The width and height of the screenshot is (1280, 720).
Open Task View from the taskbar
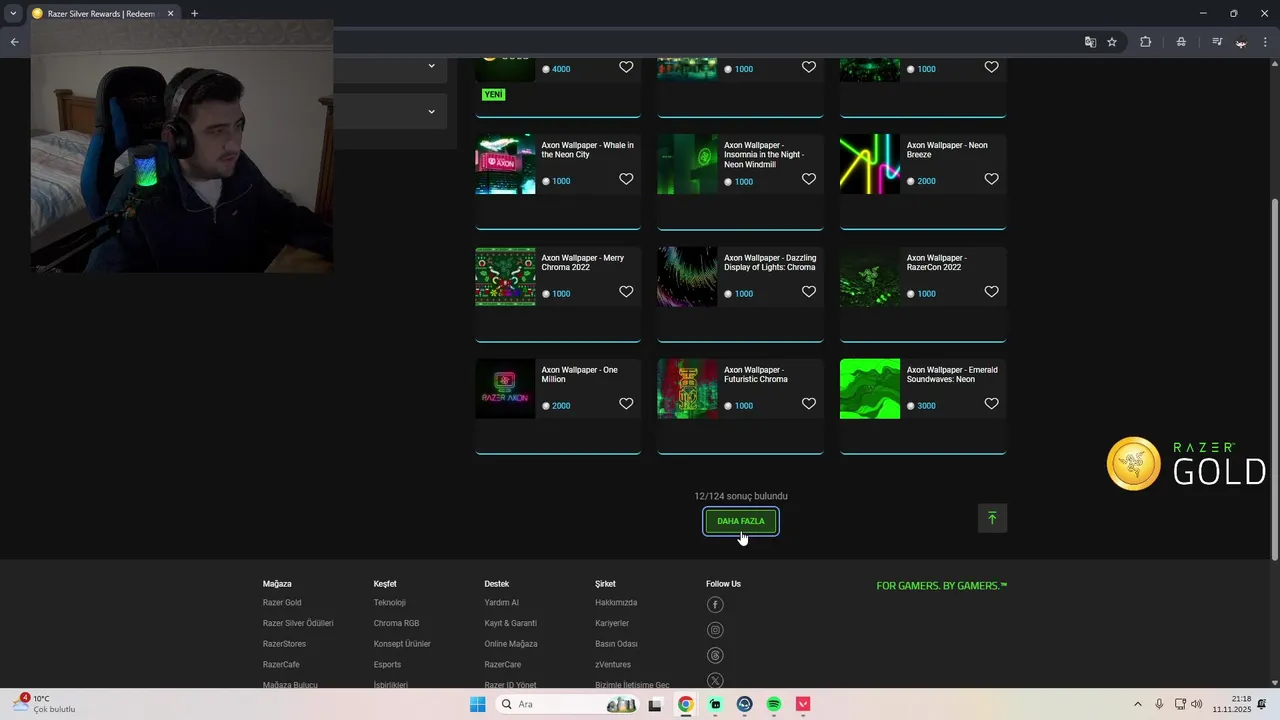(x=655, y=704)
